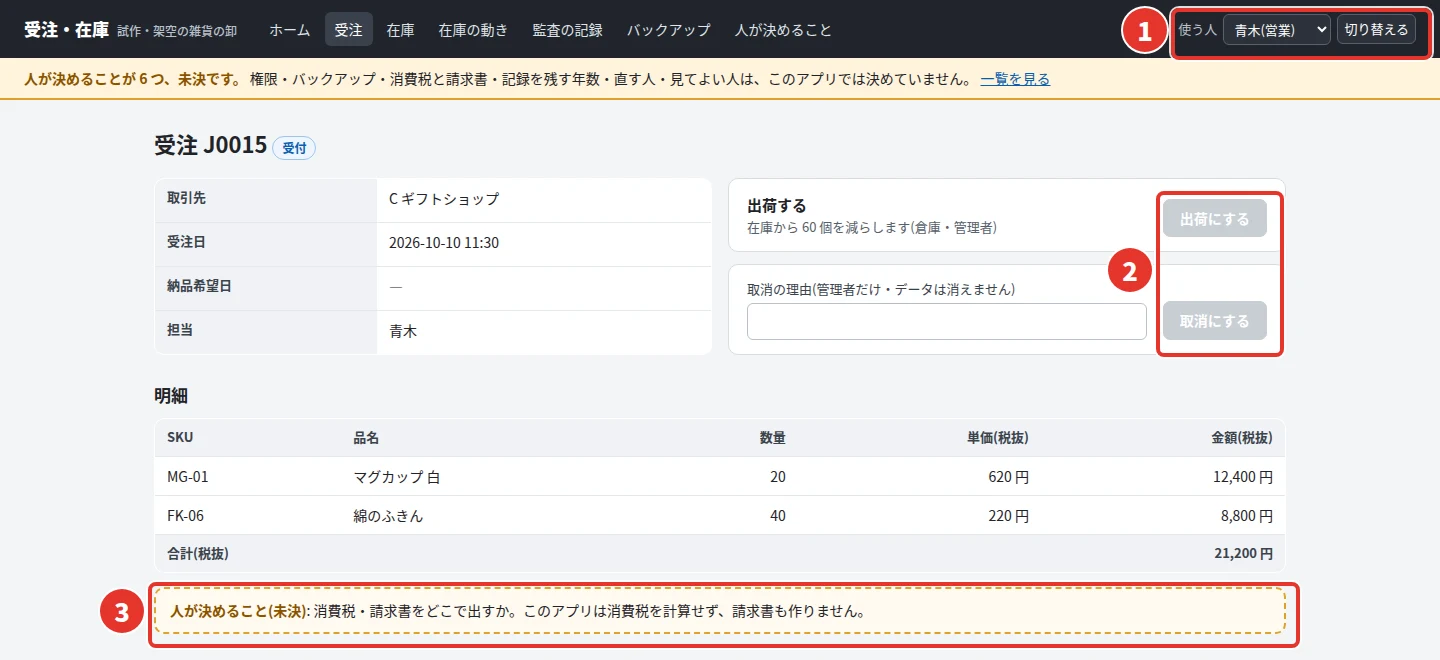Click the 切り替える button

(x=1377, y=30)
